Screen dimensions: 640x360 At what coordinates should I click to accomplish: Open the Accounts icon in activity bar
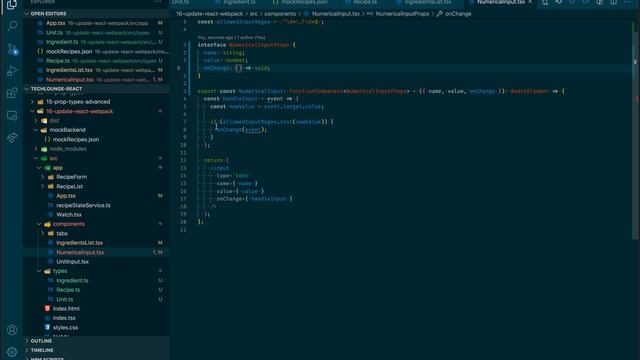[x=12, y=330]
